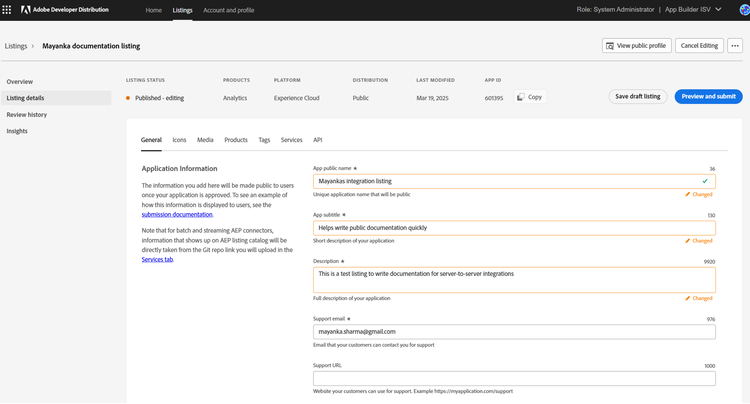The image size is (750, 404).
Task: Follow the Services tab link
Action: [157, 259]
